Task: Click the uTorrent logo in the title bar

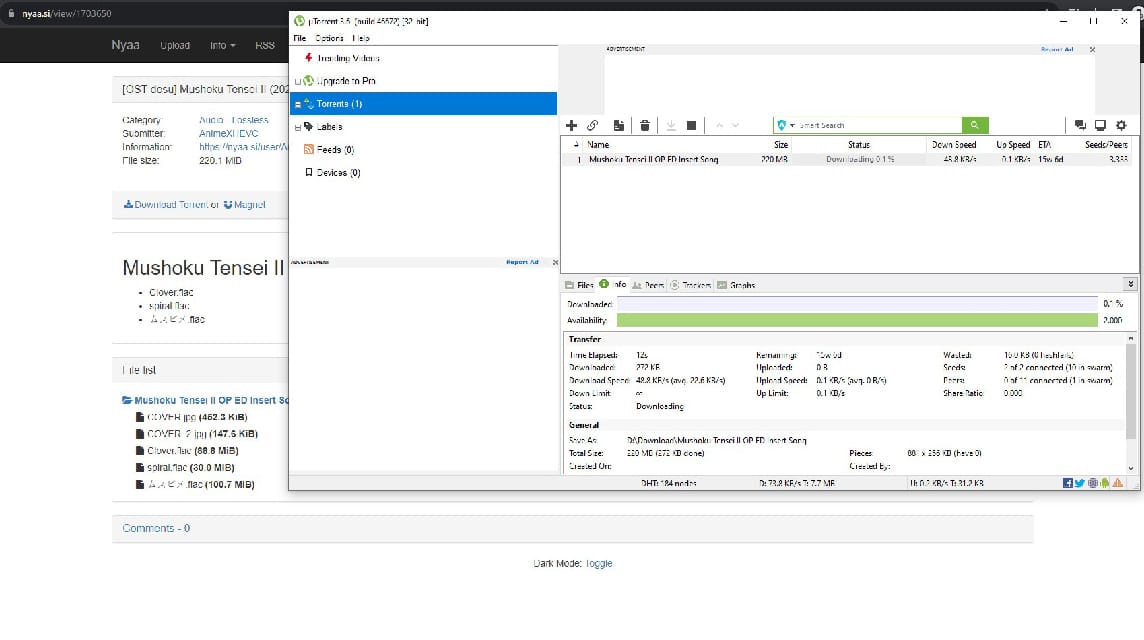Action: click(x=299, y=20)
